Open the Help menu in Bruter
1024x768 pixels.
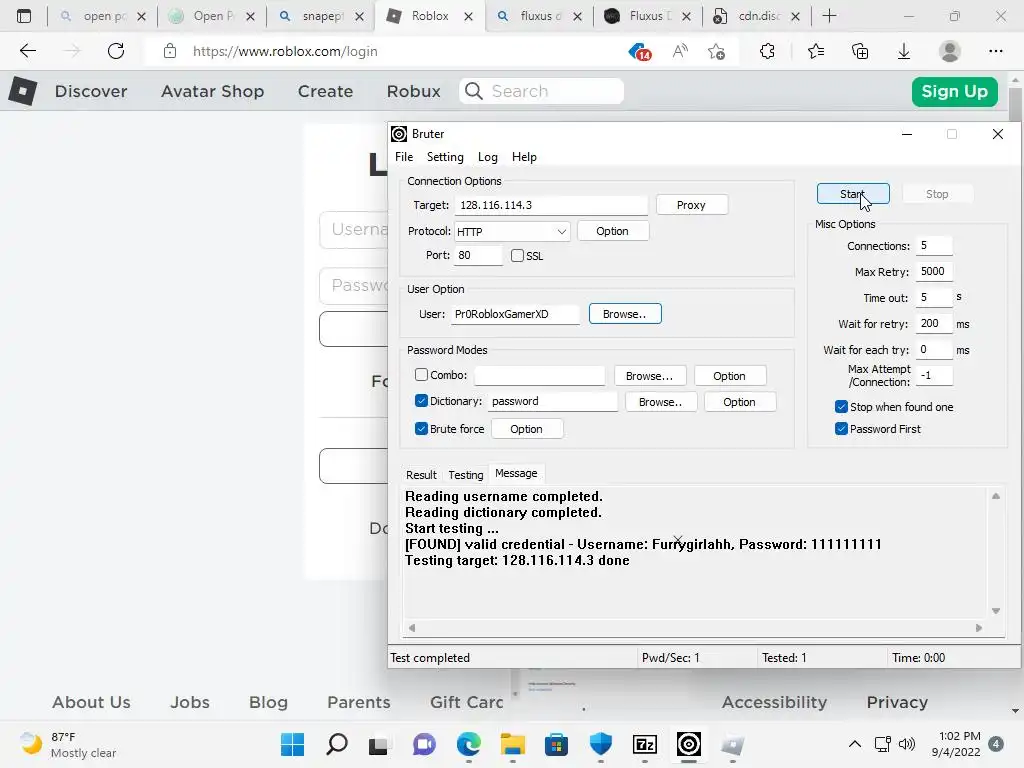524,157
